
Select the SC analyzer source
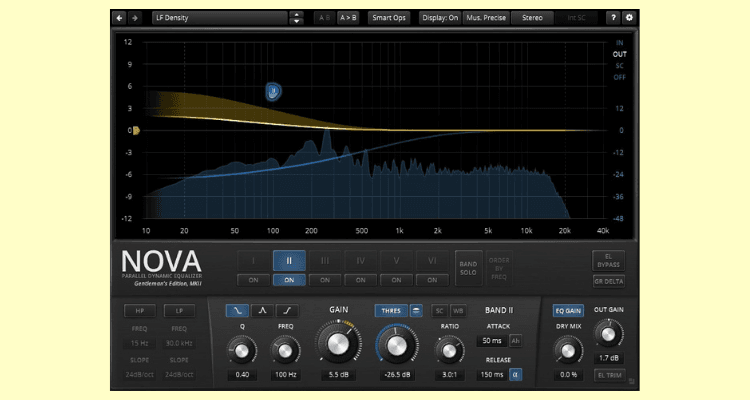(x=619, y=66)
